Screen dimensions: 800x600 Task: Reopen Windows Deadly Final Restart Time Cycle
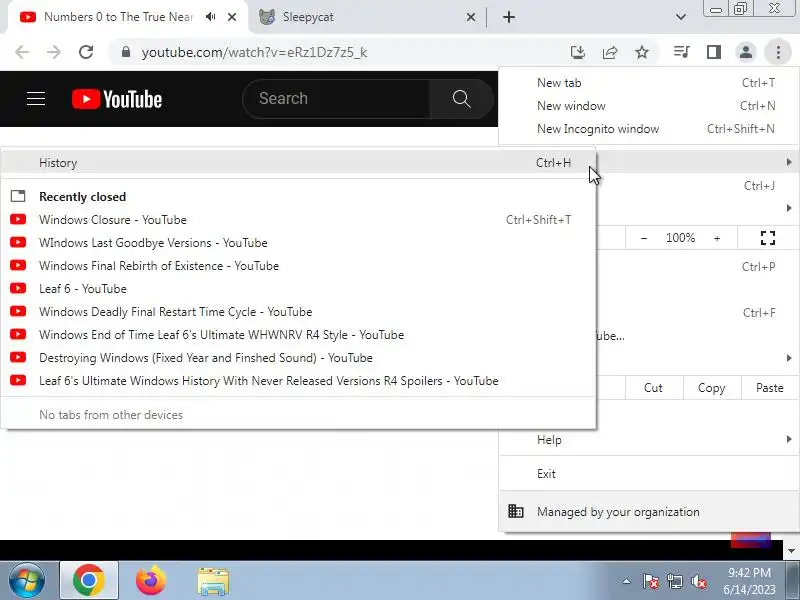(x=298, y=312)
